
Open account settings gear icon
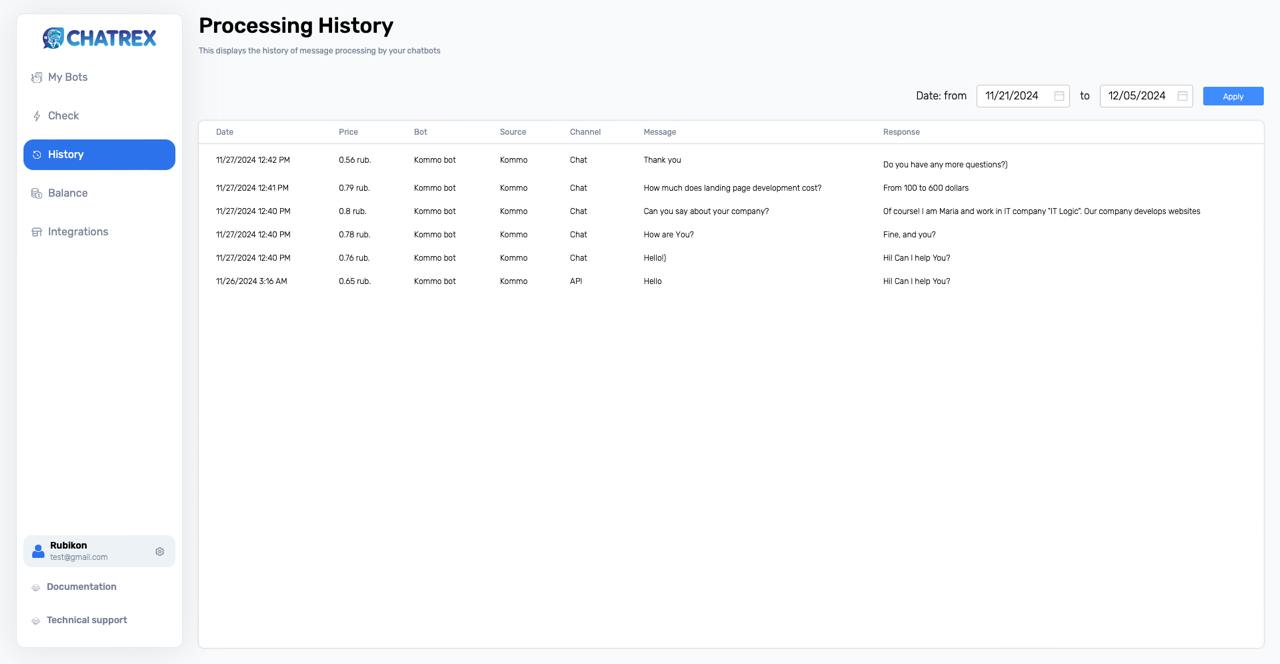[159, 551]
